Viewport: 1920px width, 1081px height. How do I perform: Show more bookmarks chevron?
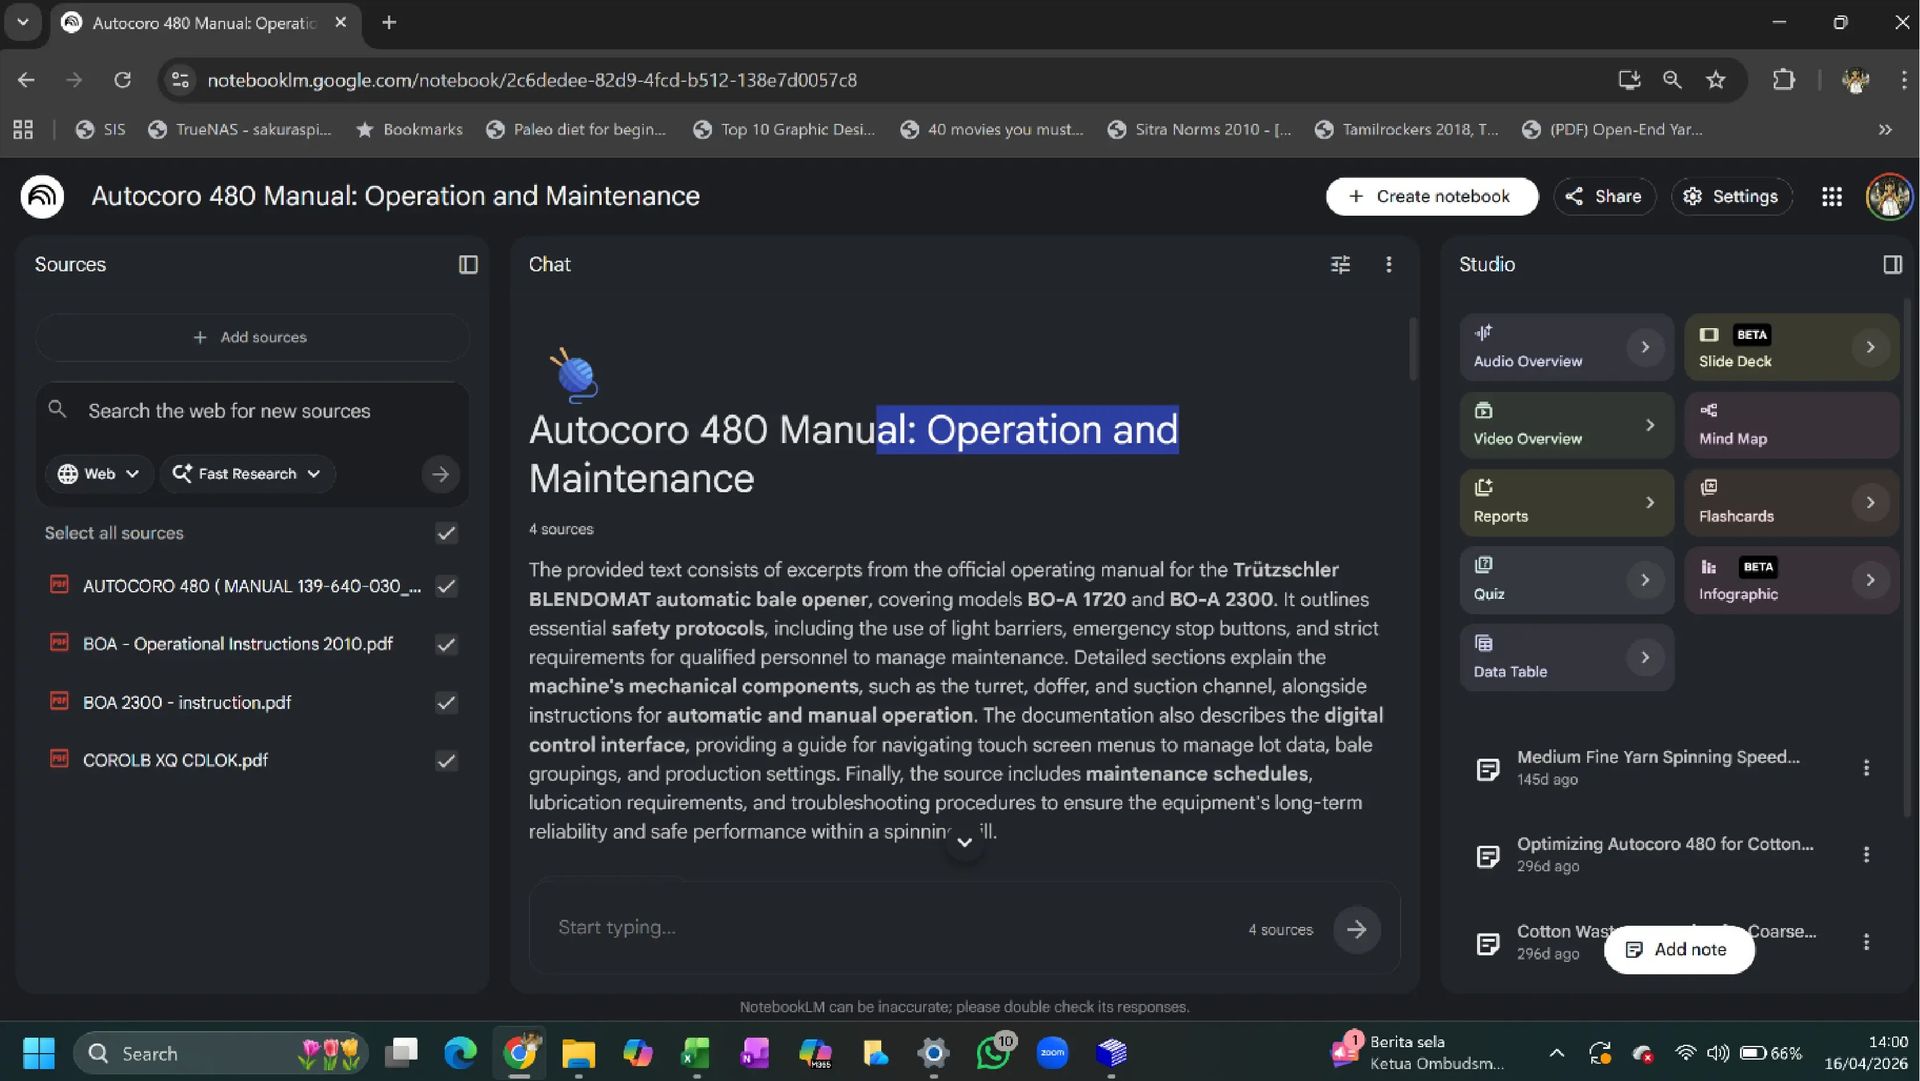coord(1885,129)
